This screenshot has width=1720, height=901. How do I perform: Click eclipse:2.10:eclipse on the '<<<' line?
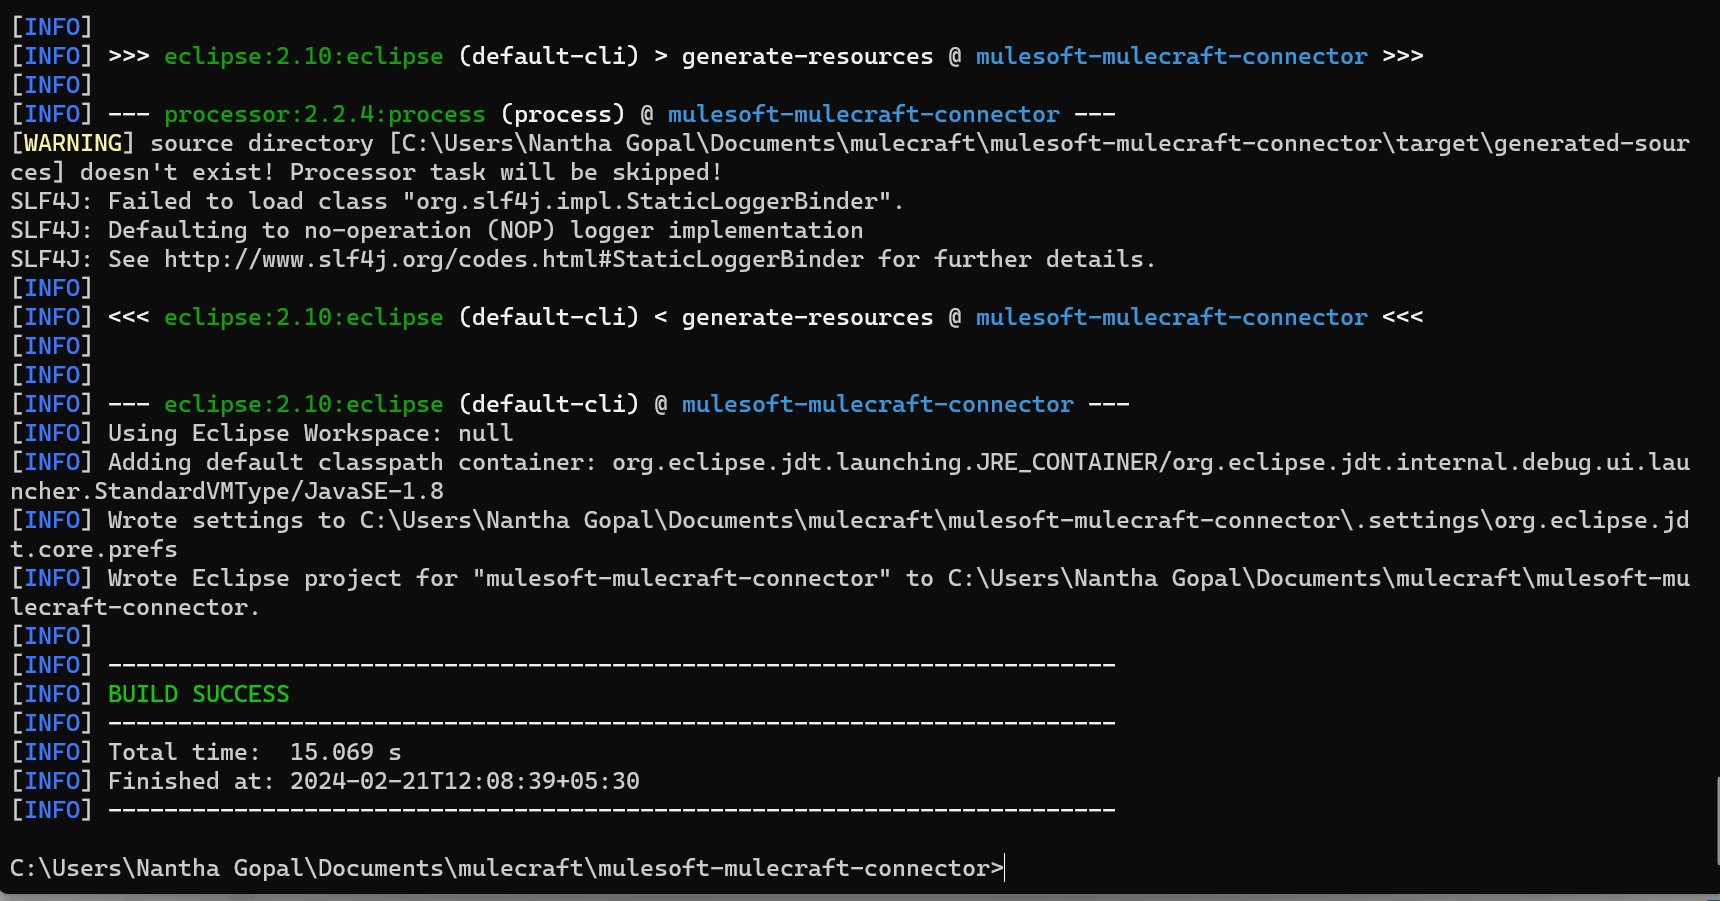click(303, 318)
